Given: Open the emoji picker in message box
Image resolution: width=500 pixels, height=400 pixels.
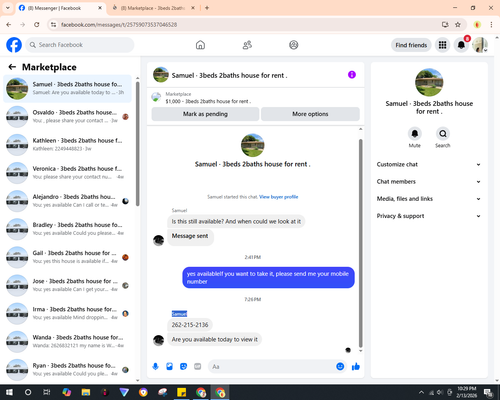Looking at the screenshot, I should click(340, 367).
